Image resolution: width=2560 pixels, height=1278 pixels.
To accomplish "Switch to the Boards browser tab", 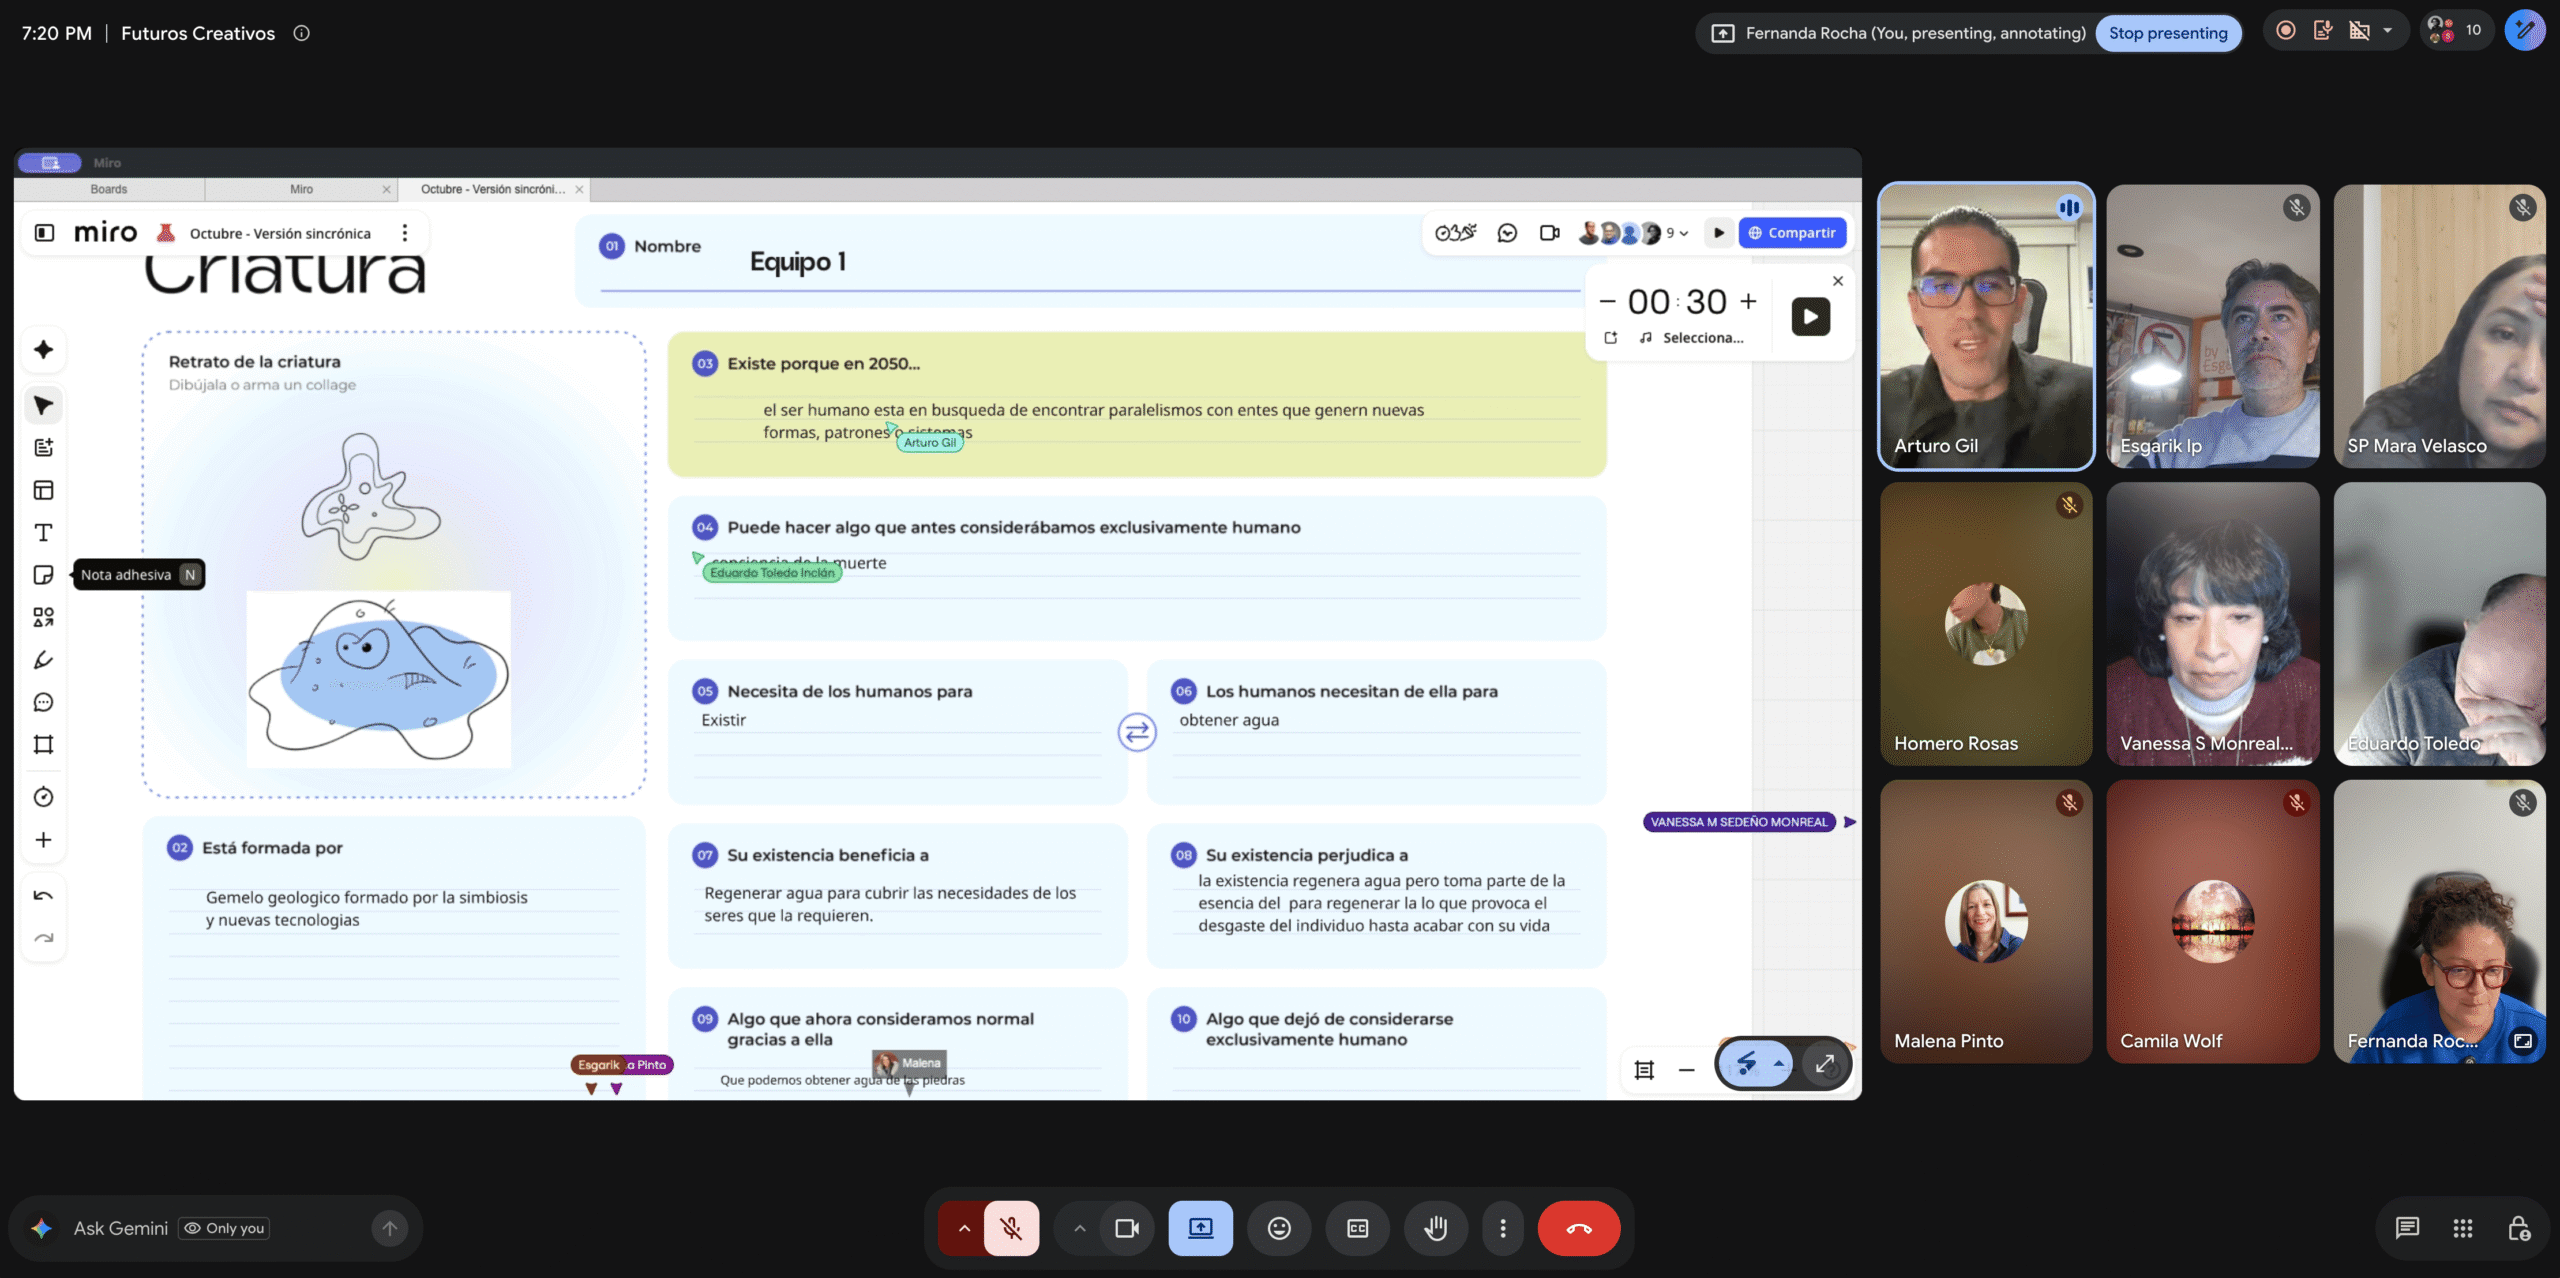I will tap(109, 189).
